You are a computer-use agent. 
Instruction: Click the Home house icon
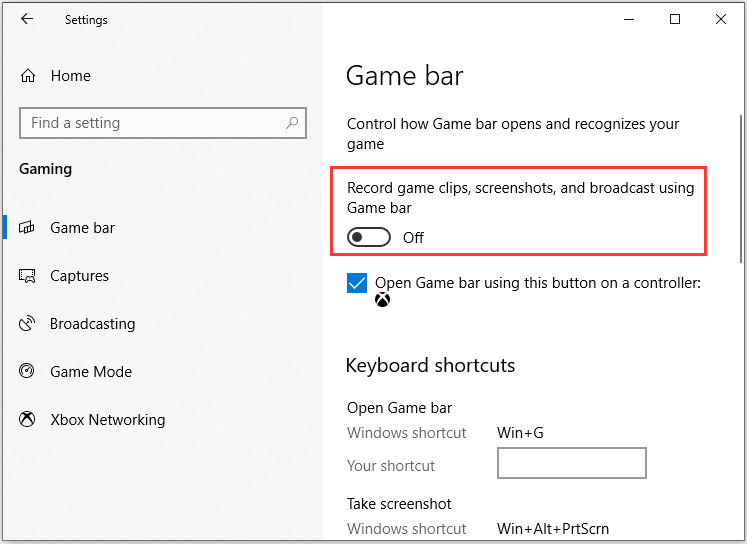coord(28,76)
